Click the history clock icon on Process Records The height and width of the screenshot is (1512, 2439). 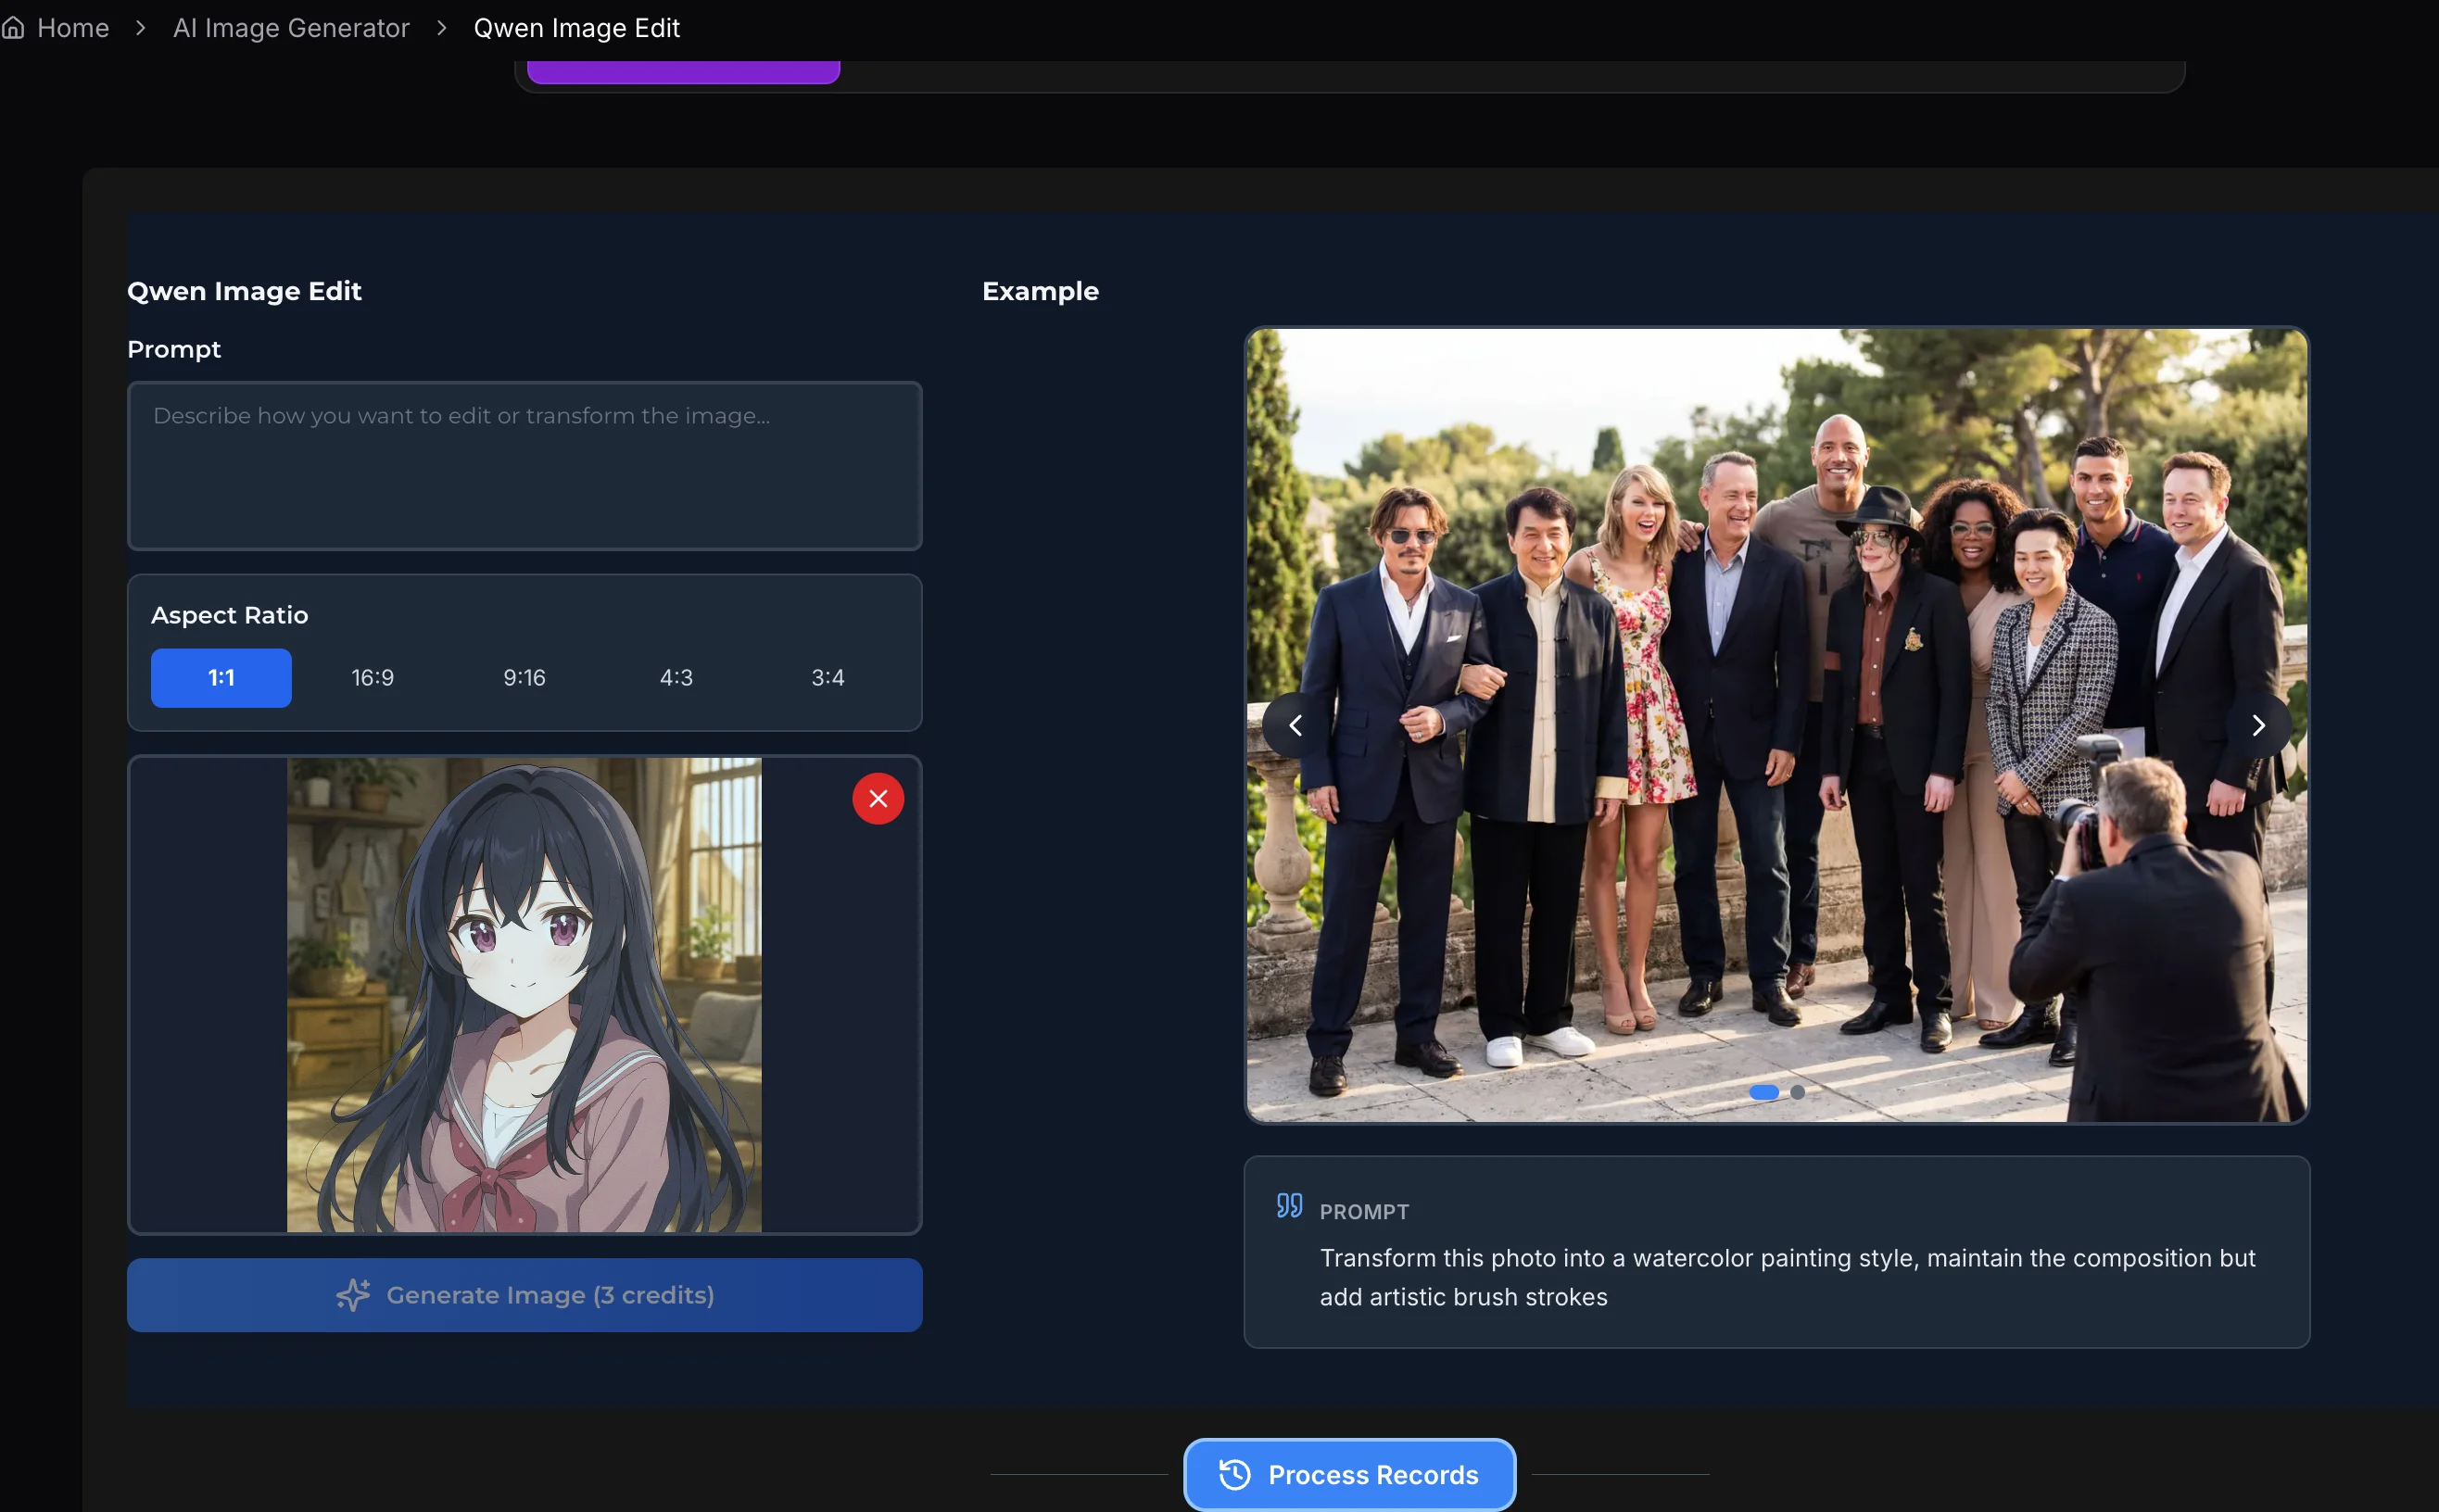(1234, 1474)
